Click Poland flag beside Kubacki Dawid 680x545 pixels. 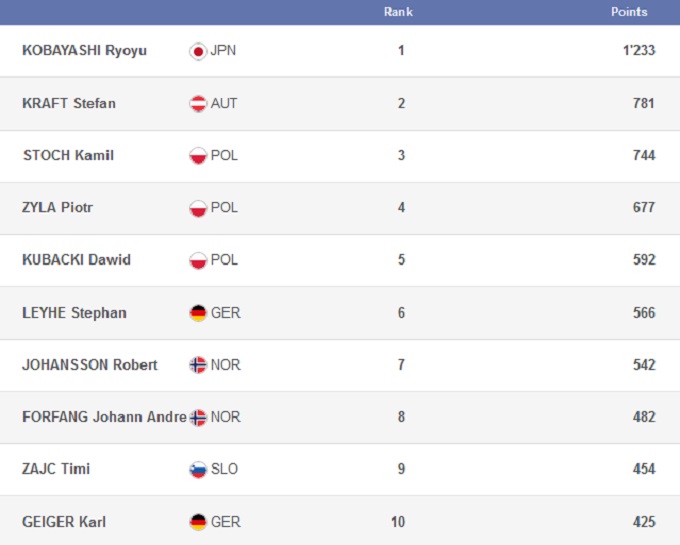coord(198,260)
